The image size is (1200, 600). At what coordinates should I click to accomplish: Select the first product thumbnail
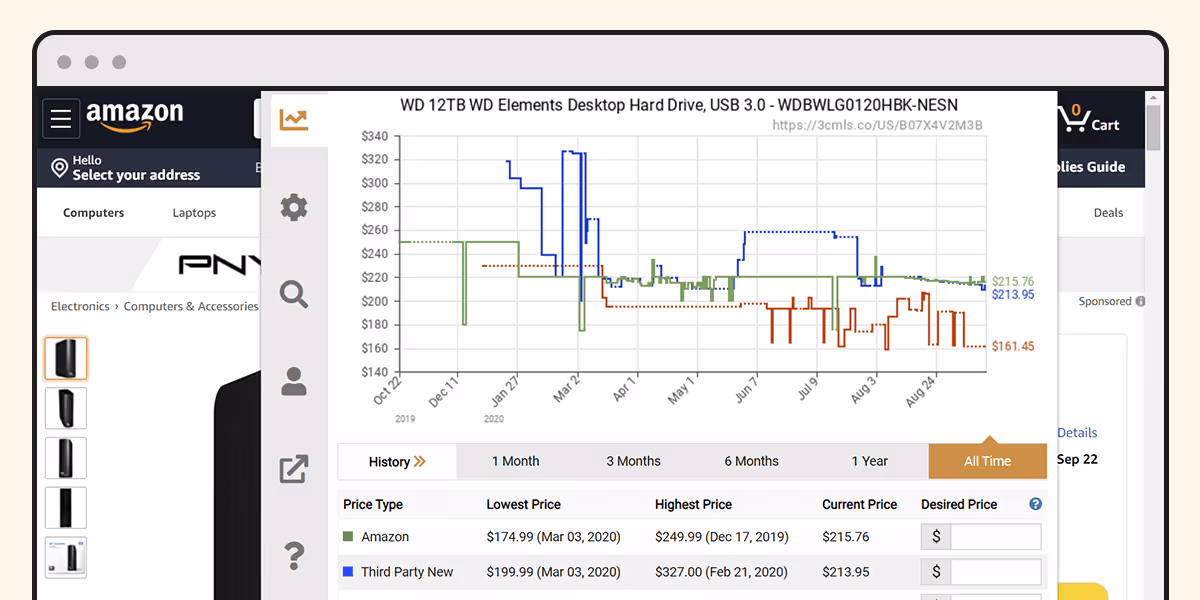[66, 358]
